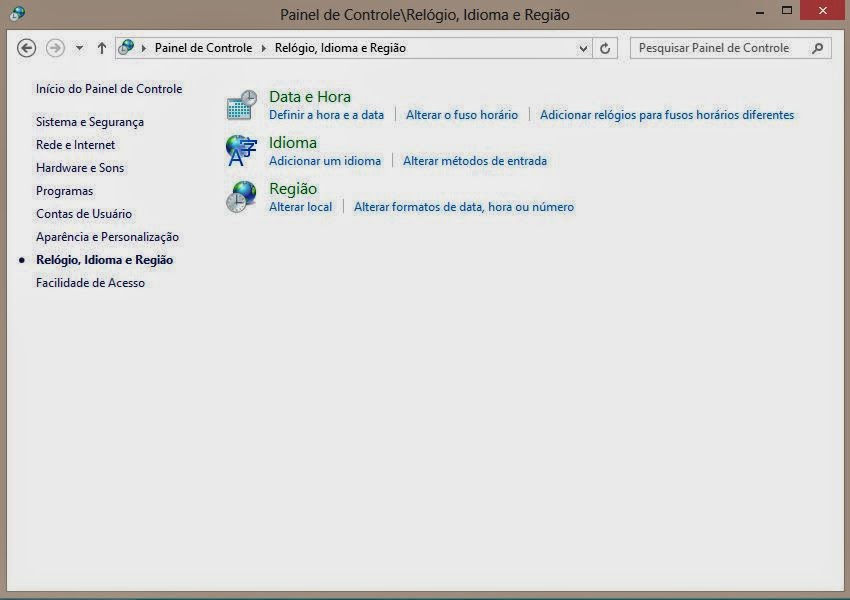This screenshot has width=850, height=600.
Task: Close the Control Panel window
Action: click(x=823, y=10)
